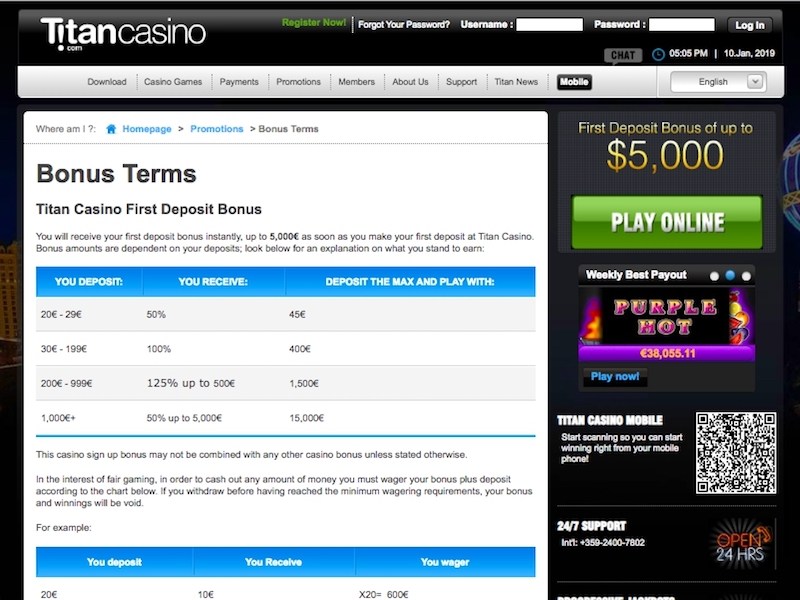800x600 pixels.
Task: Open the Promotions menu item
Action: pyautogui.click(x=298, y=82)
